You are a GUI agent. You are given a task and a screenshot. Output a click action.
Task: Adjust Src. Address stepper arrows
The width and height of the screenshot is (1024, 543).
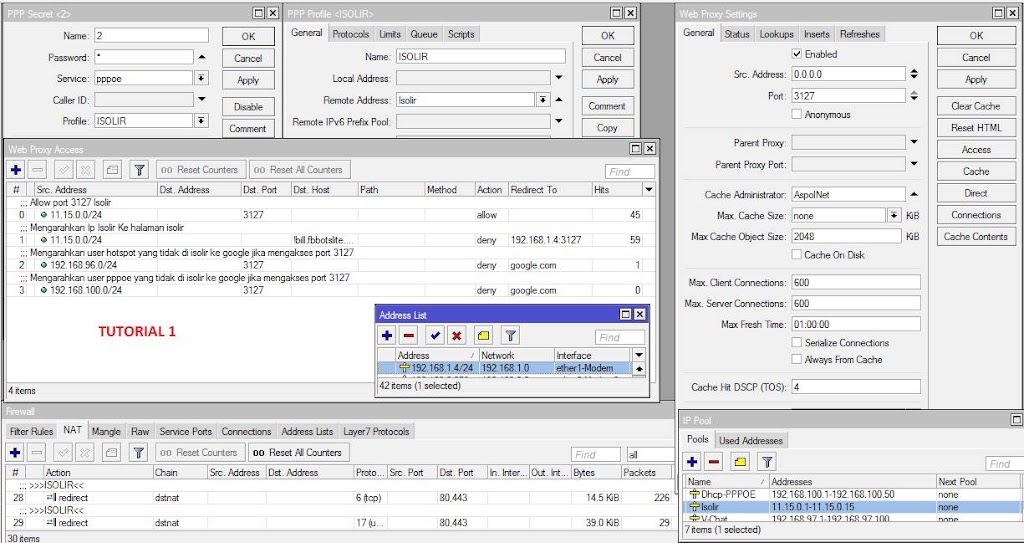(914, 74)
